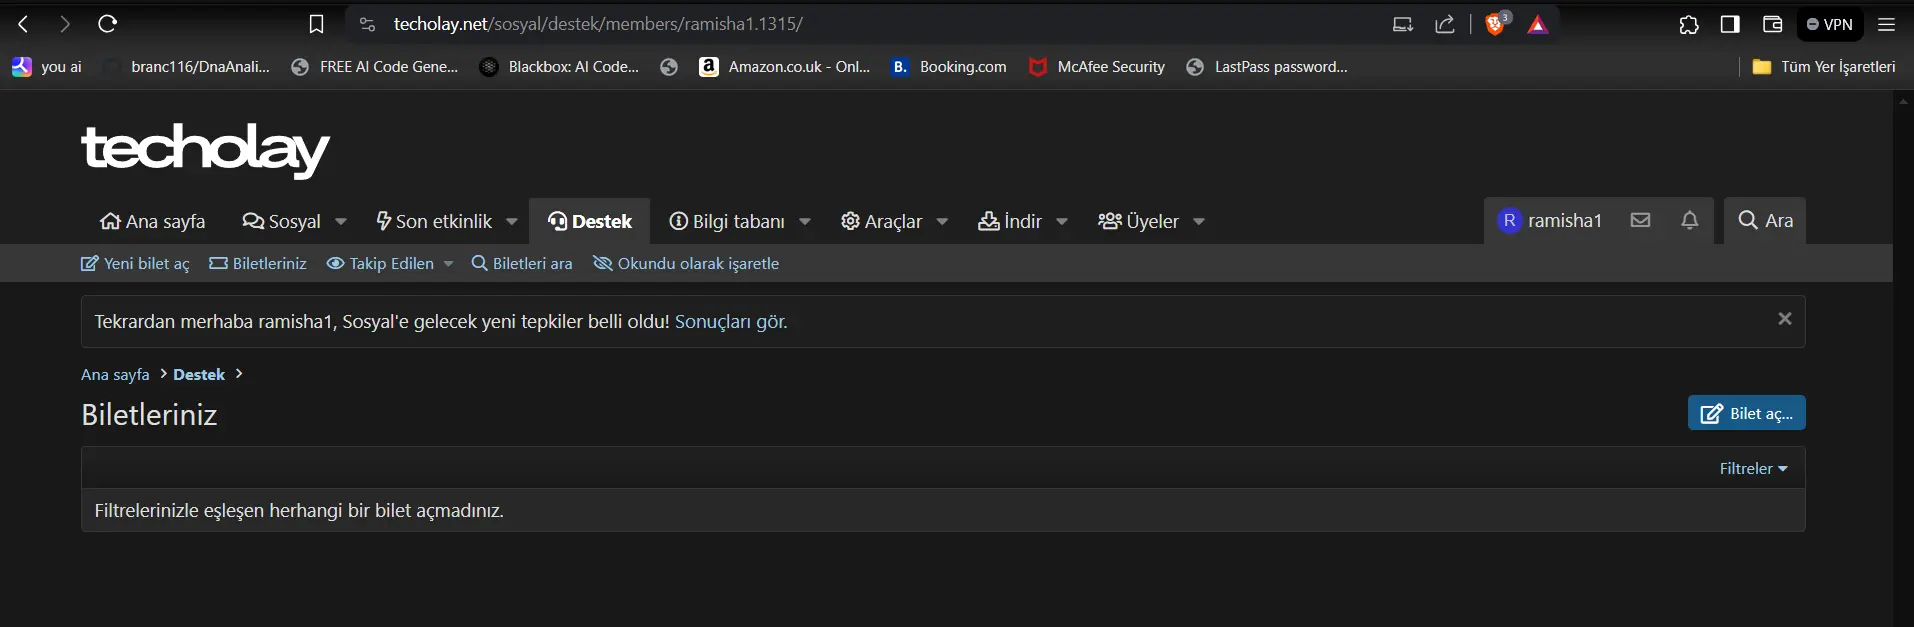
Task: Open the cast screen icon
Action: coord(1403,24)
